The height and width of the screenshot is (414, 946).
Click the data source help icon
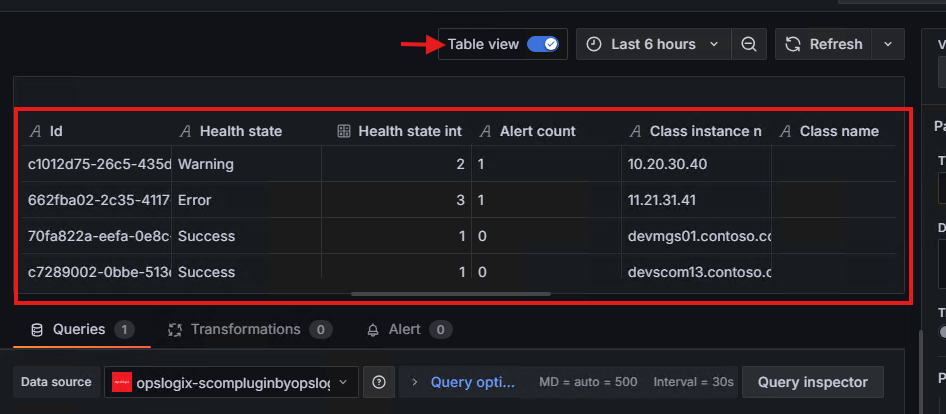coord(379,382)
